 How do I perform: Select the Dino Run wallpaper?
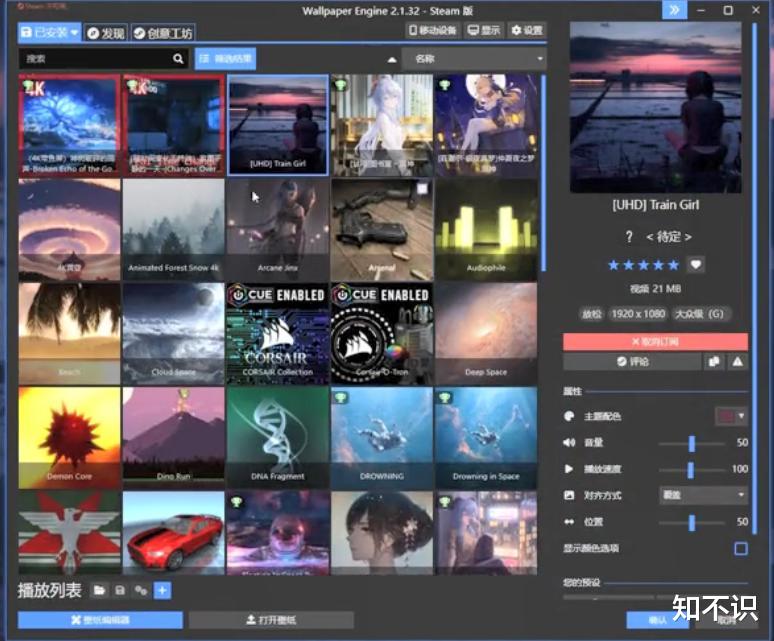(173, 438)
